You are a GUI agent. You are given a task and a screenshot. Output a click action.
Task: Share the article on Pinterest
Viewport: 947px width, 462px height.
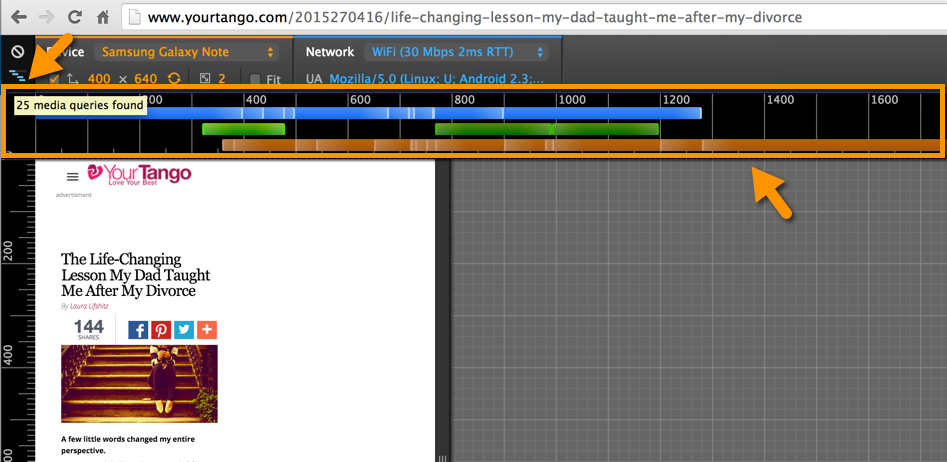pyautogui.click(x=161, y=330)
